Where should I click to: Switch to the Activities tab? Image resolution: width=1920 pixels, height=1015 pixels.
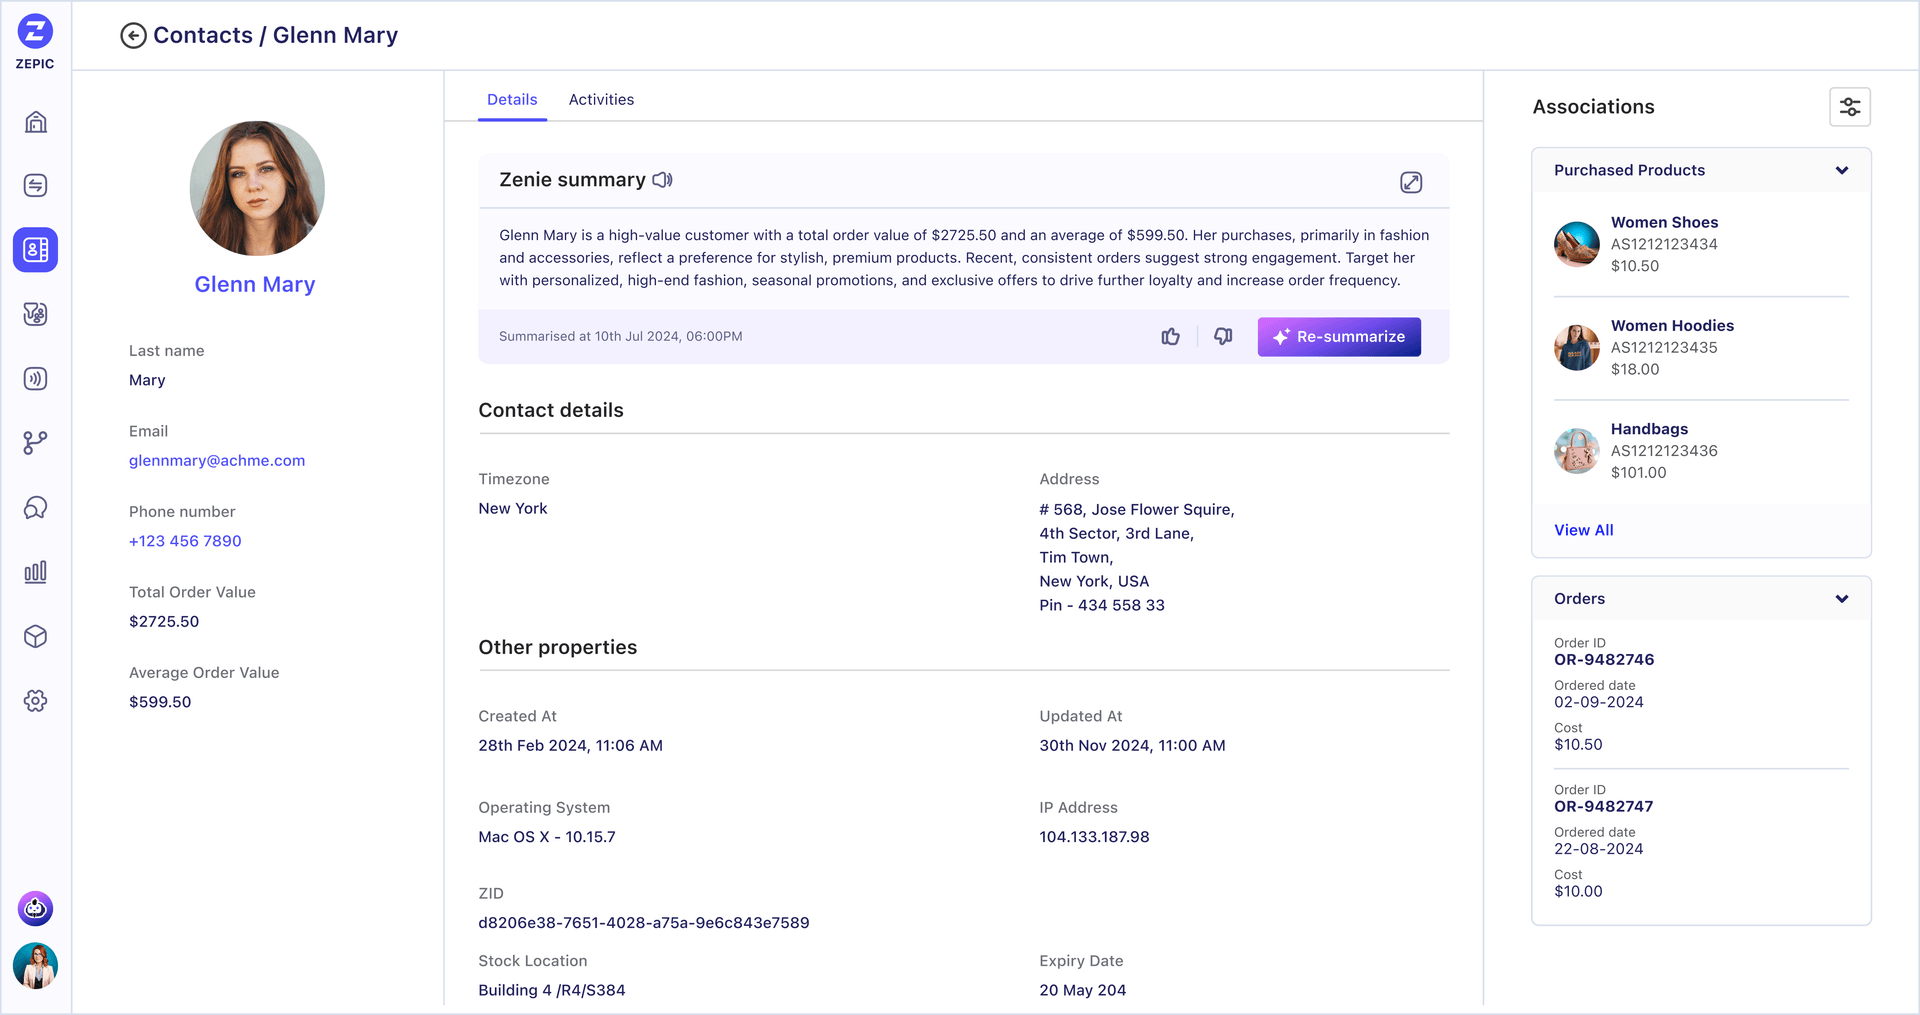pyautogui.click(x=601, y=100)
